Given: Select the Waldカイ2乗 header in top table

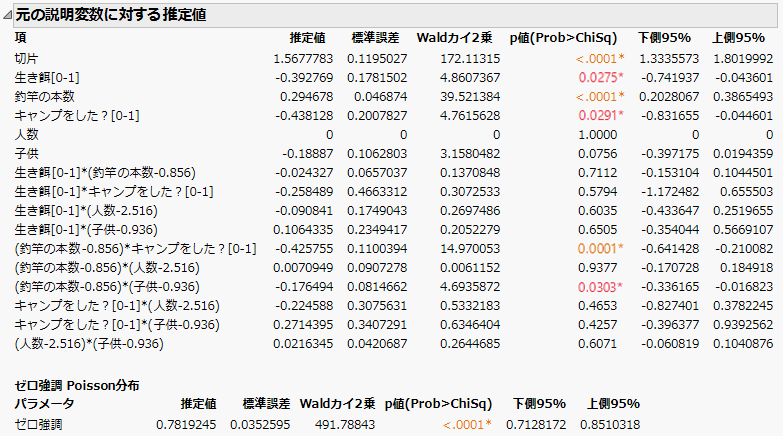Looking at the screenshot, I should [x=454, y=37].
